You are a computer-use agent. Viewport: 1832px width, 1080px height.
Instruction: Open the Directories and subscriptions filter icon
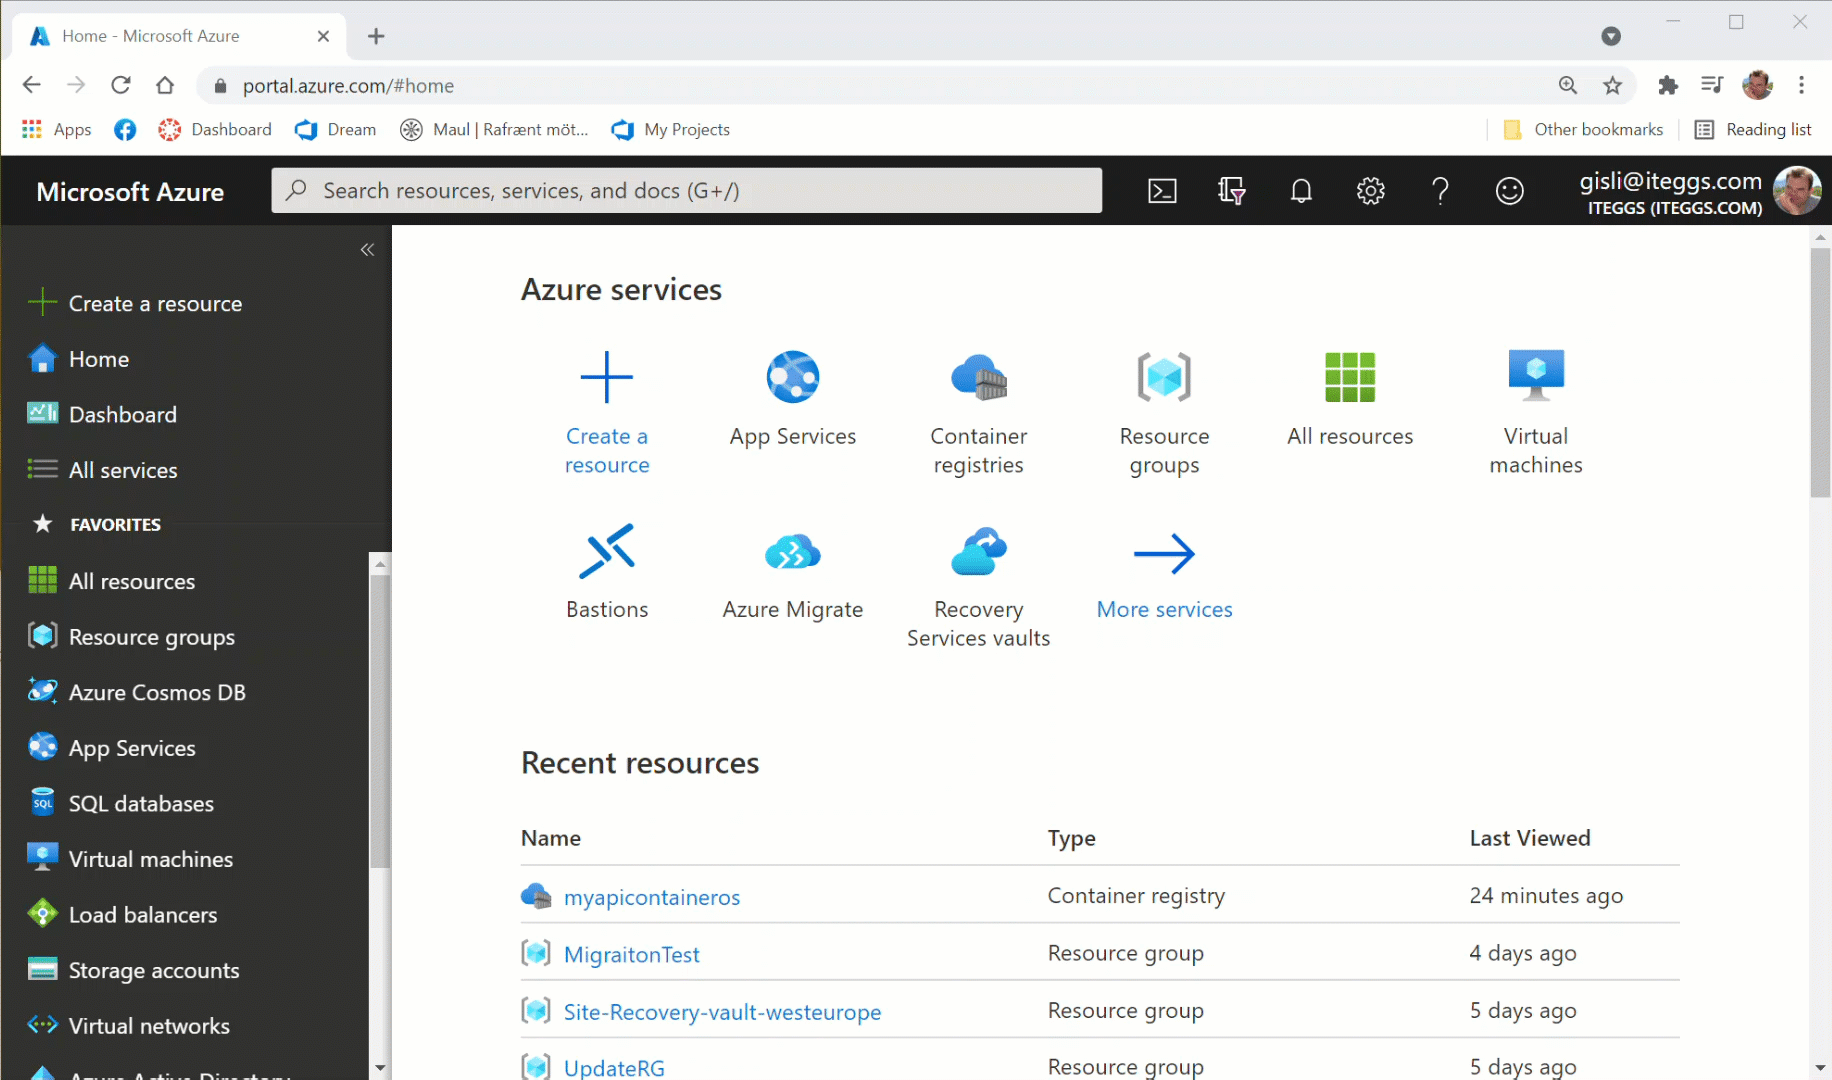[1231, 191]
